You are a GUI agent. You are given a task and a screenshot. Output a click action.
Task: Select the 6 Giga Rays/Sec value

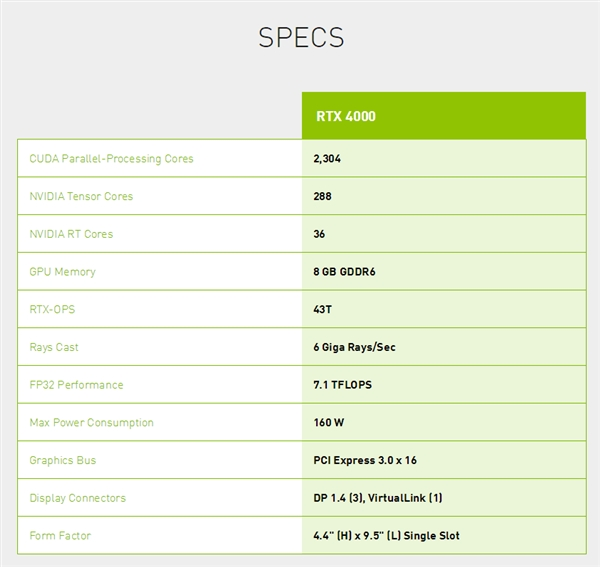pyautogui.click(x=354, y=347)
